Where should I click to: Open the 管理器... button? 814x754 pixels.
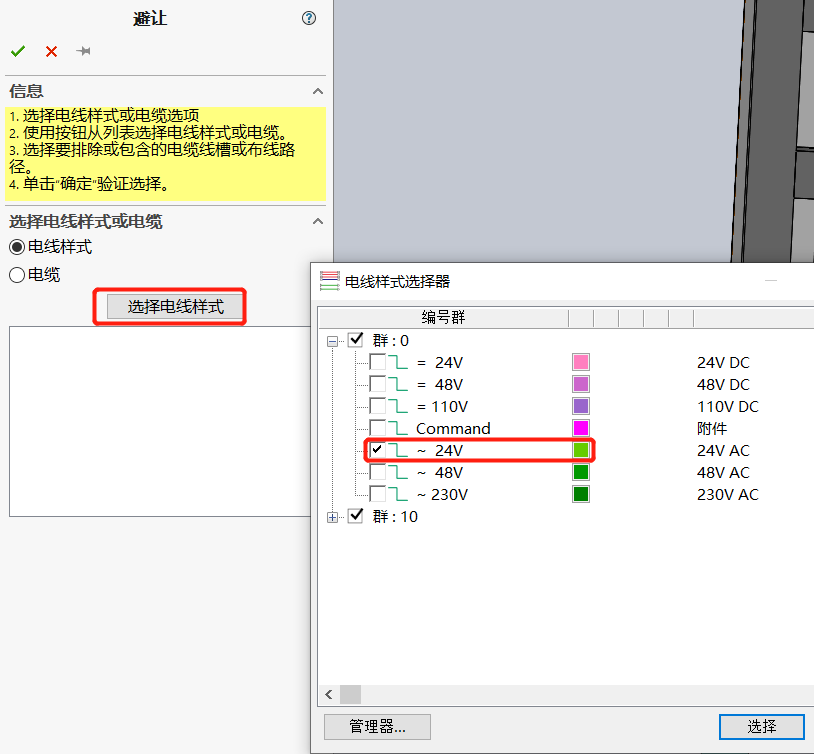(x=377, y=726)
